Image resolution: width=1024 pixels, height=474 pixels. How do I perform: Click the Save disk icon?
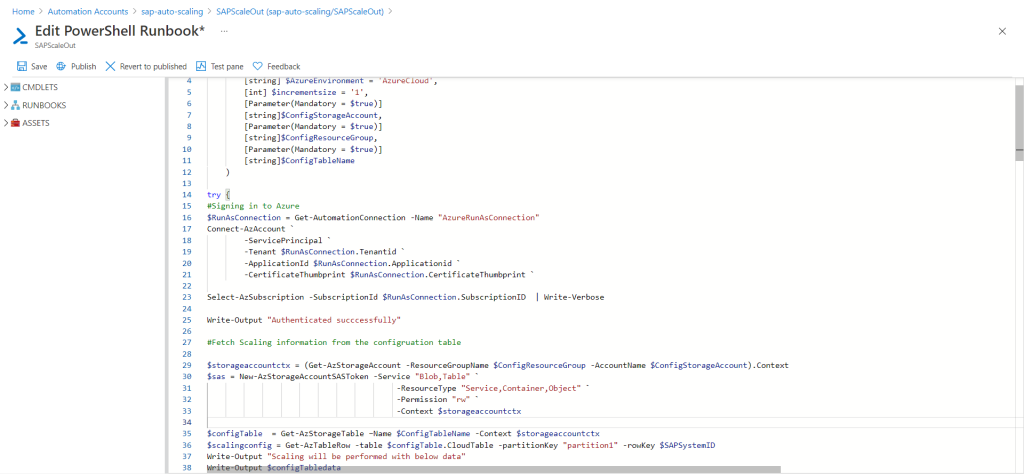pyautogui.click(x=22, y=67)
